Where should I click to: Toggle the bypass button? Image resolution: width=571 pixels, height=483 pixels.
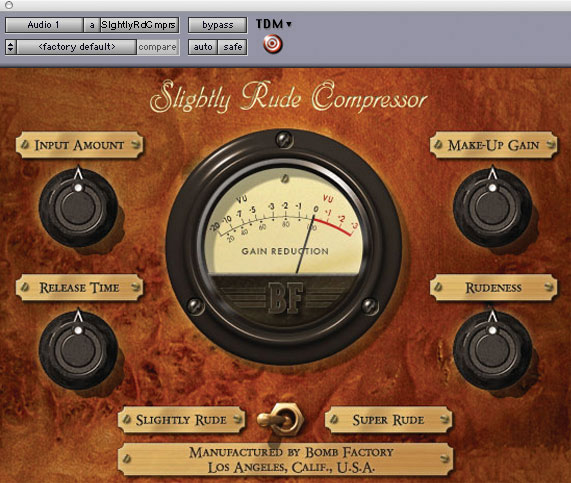217,25
